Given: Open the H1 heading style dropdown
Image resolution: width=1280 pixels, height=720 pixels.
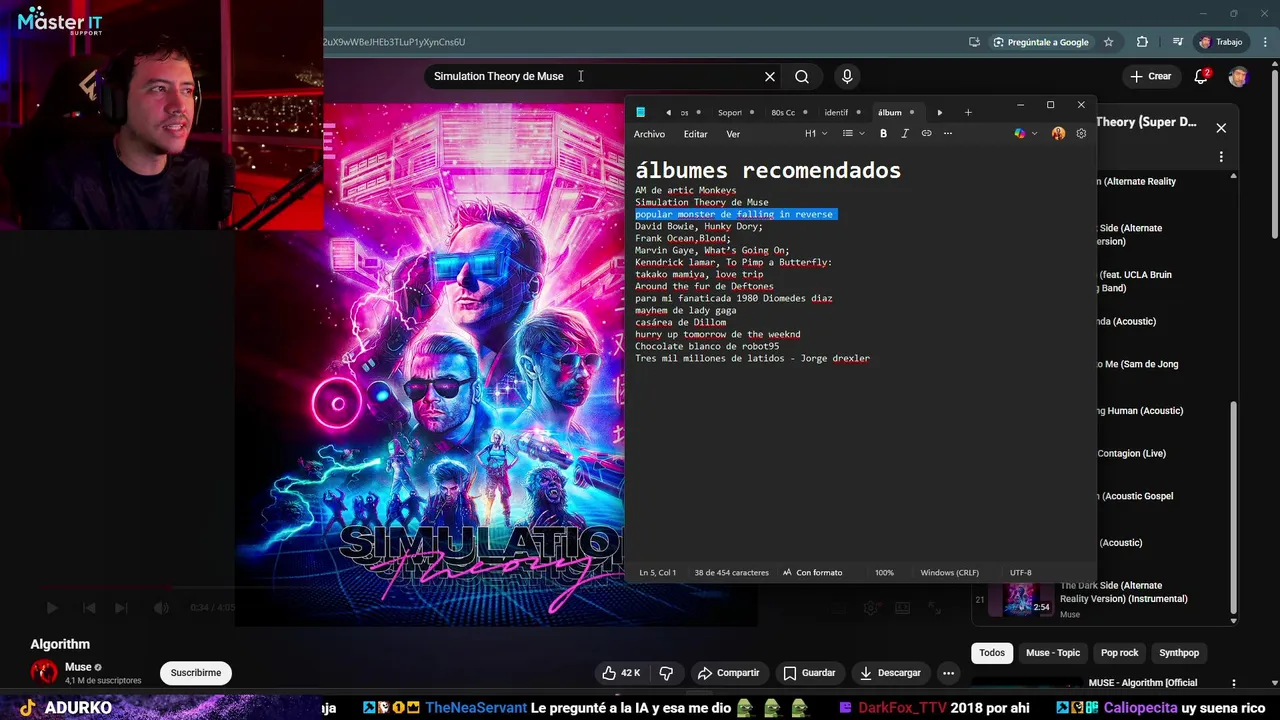Looking at the screenshot, I should point(815,134).
